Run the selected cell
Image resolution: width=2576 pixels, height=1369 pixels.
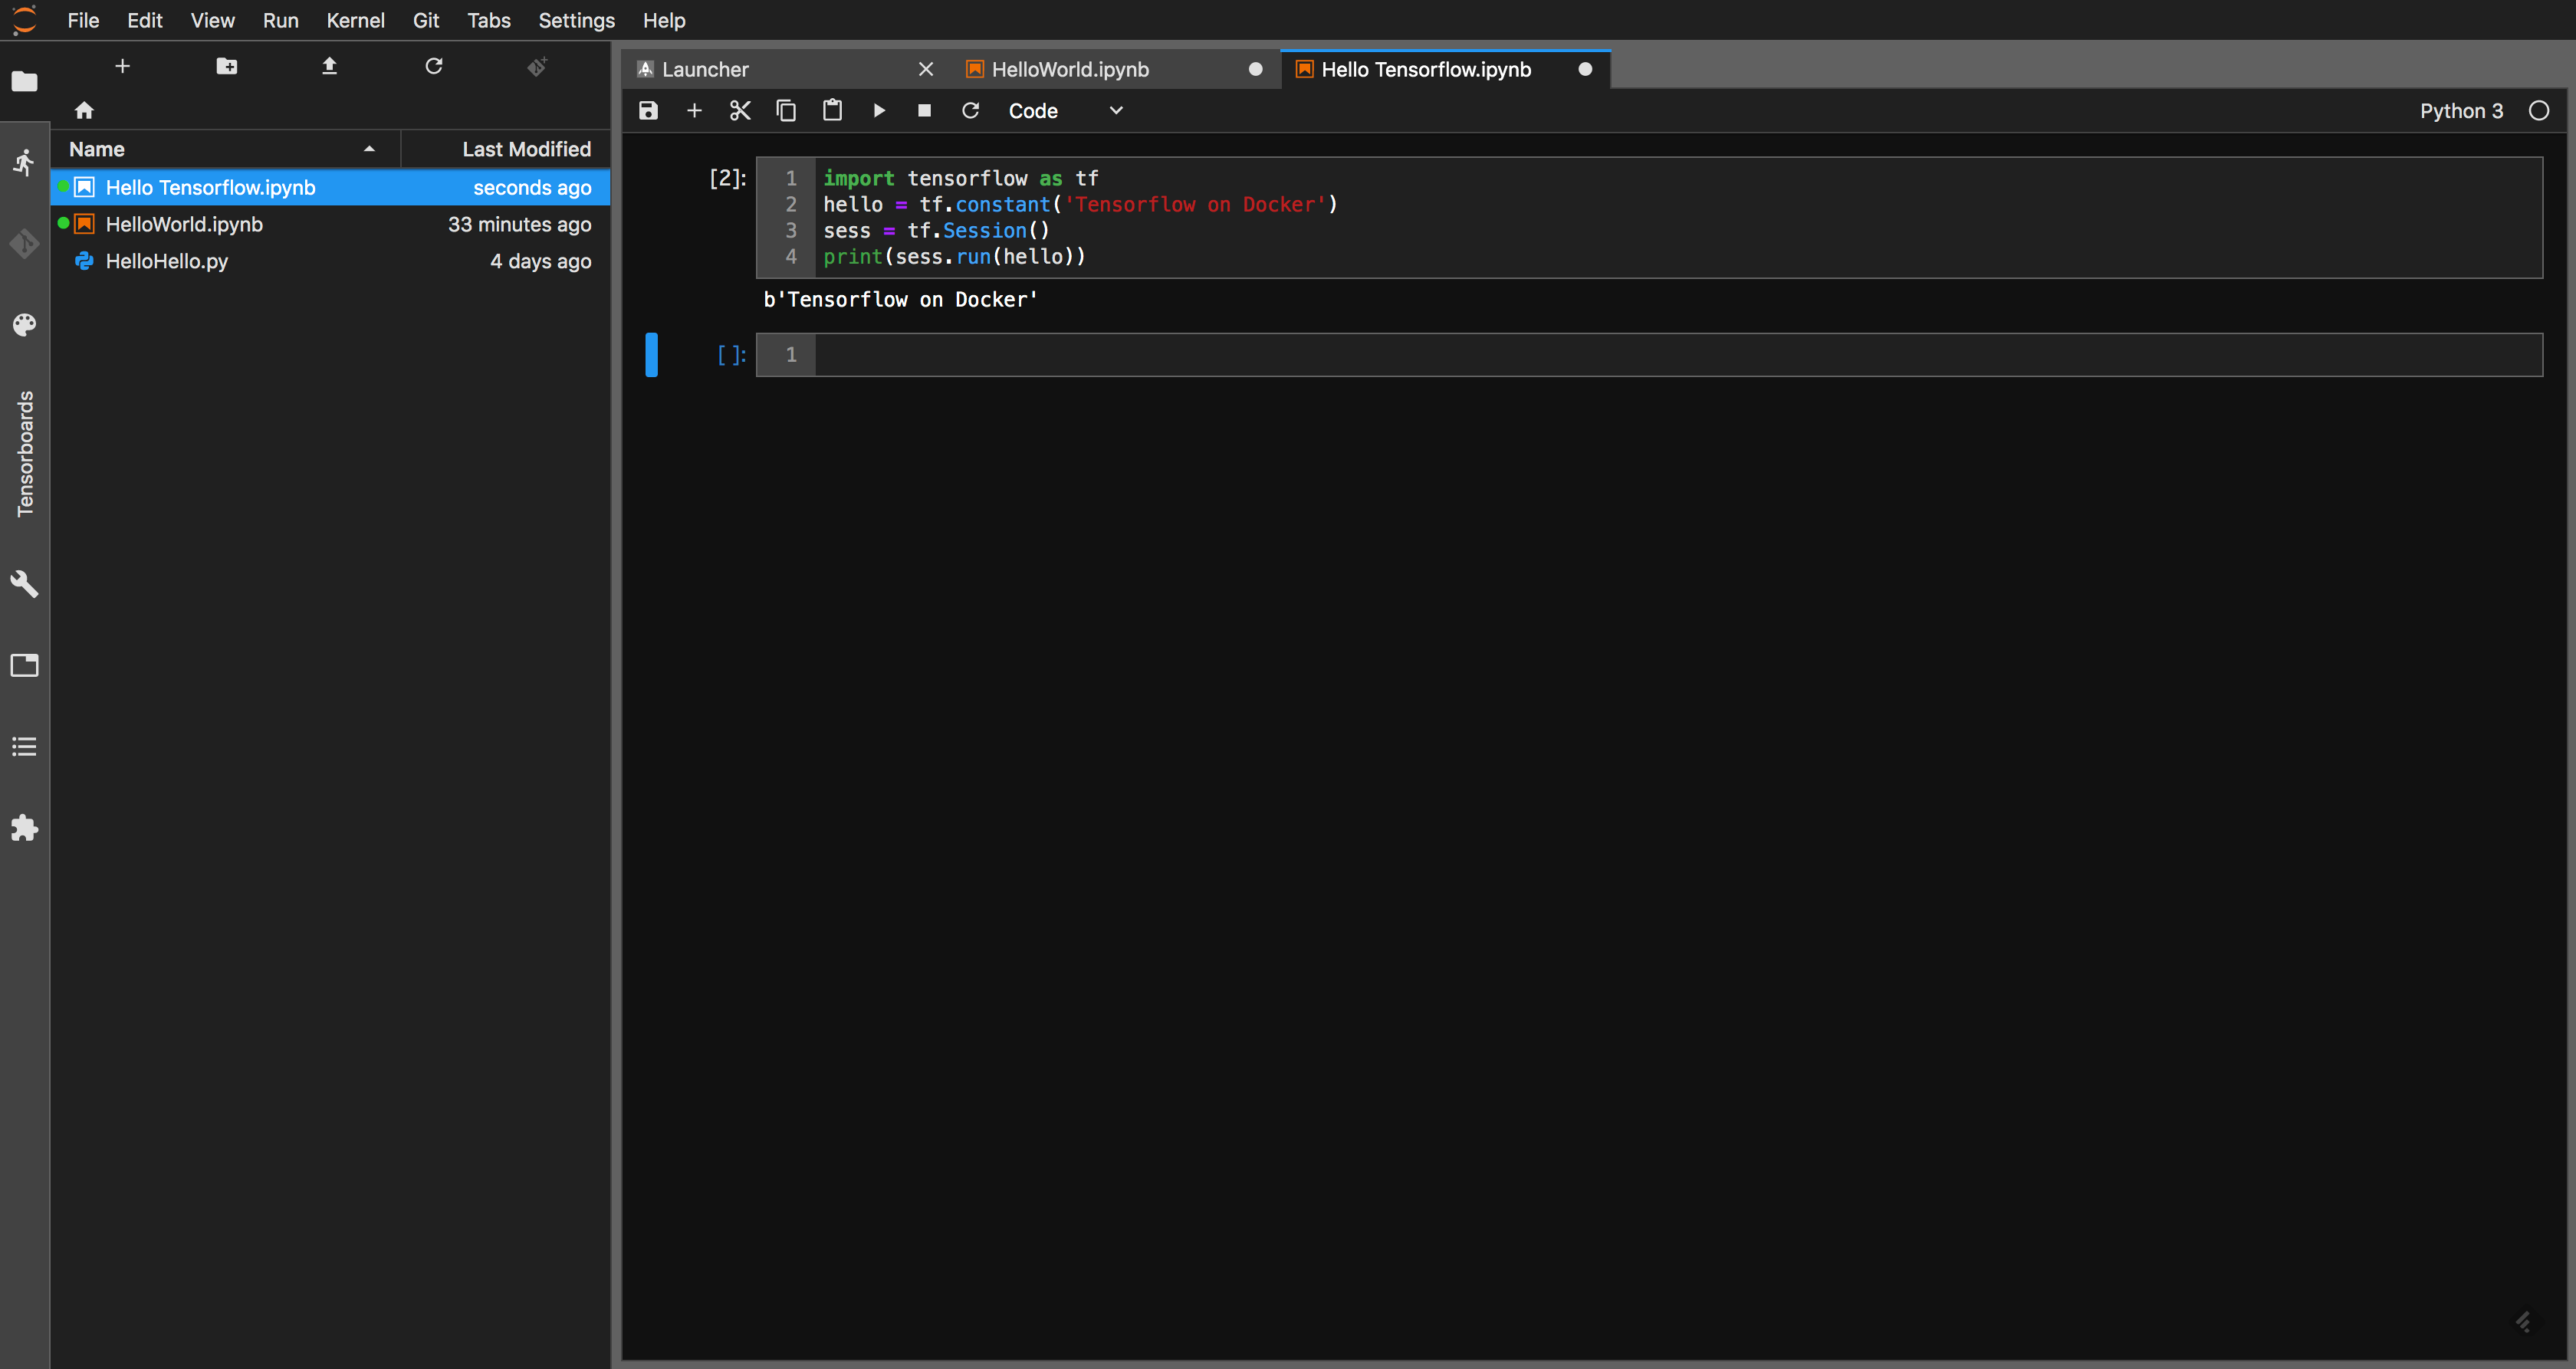point(879,110)
